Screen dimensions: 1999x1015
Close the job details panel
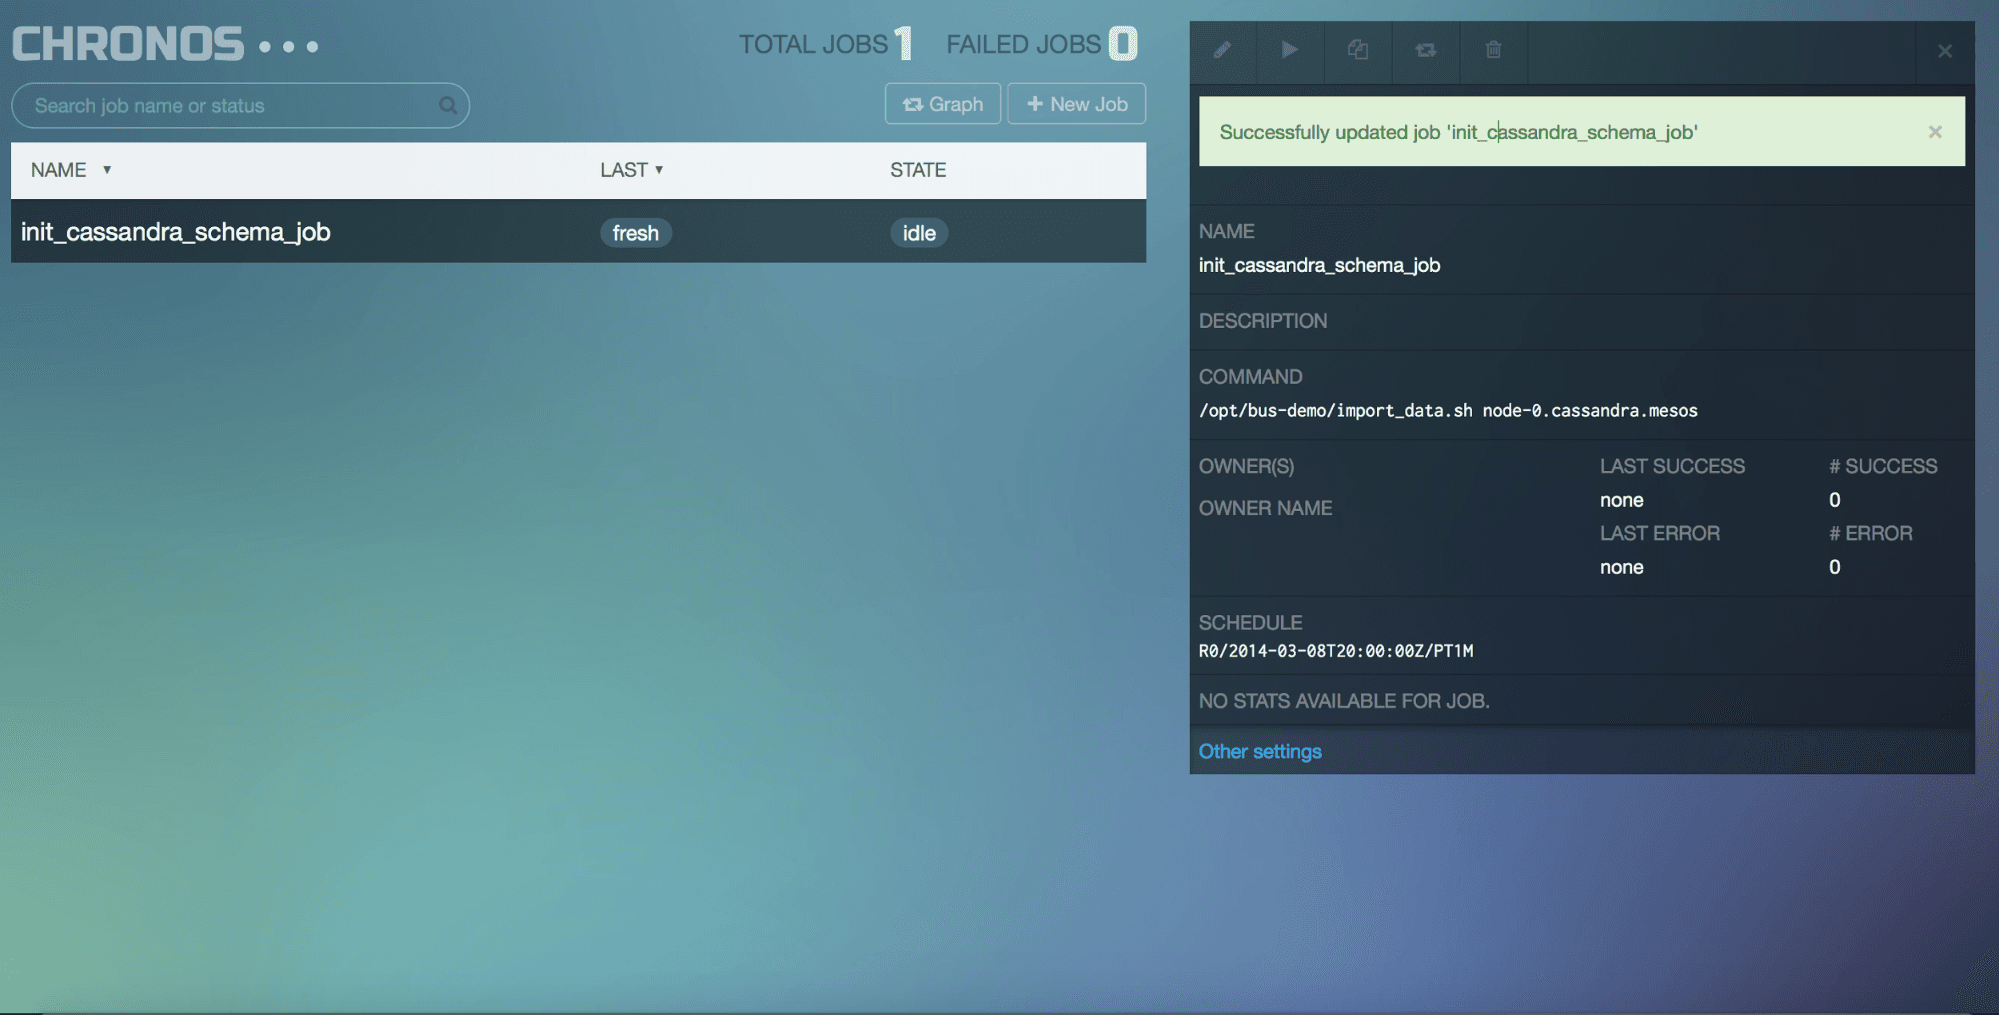click(1944, 51)
